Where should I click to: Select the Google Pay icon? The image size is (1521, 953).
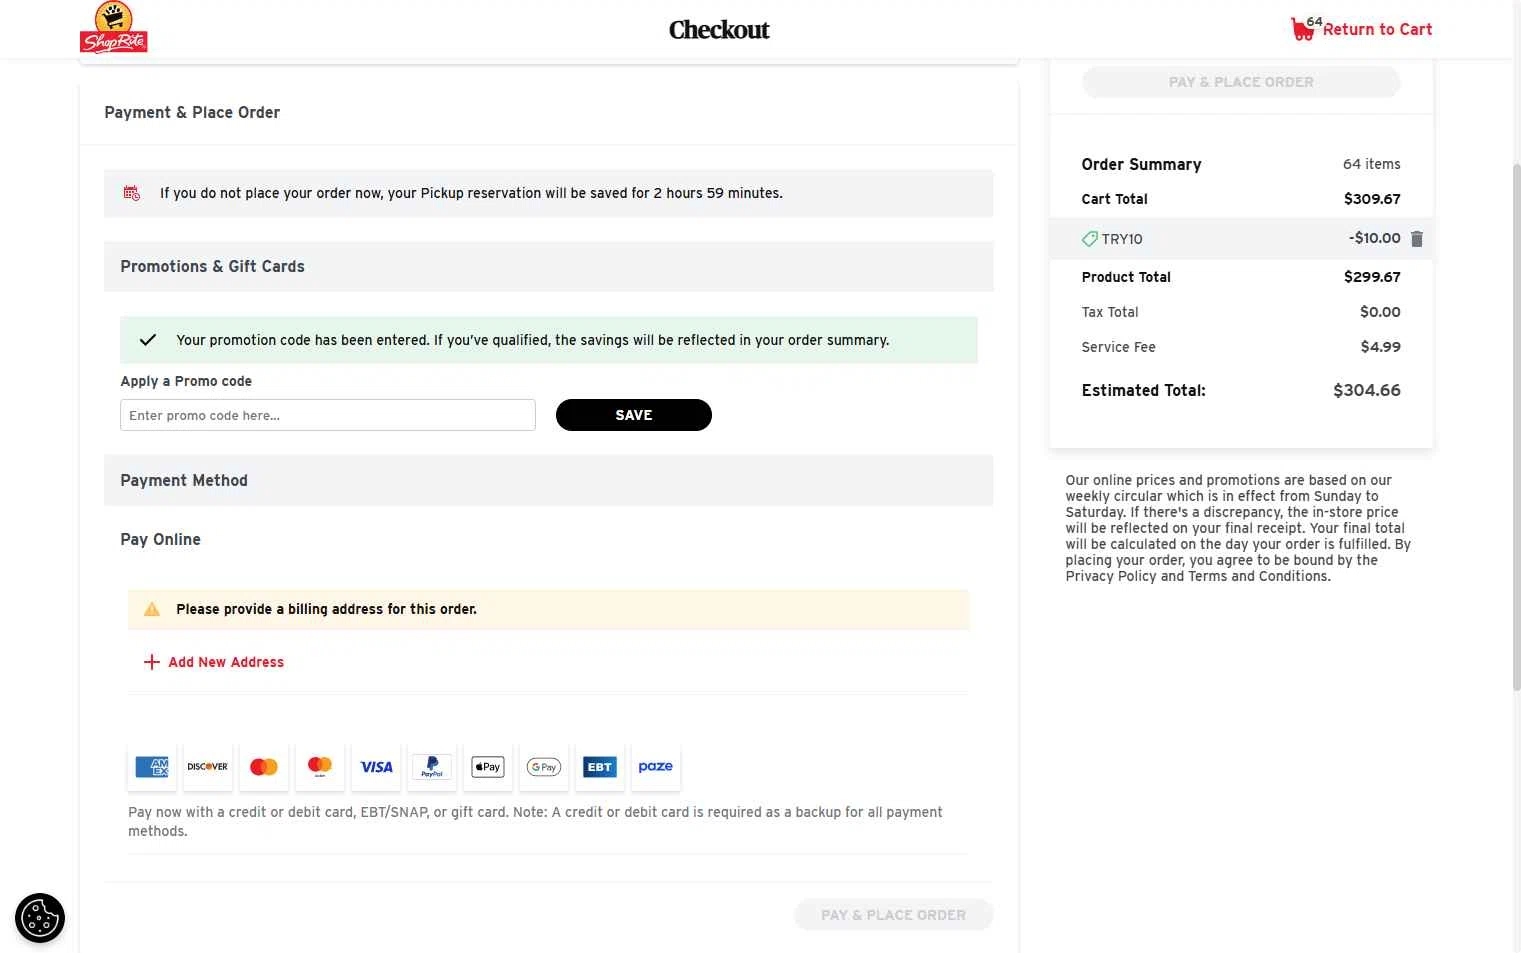tap(544, 767)
